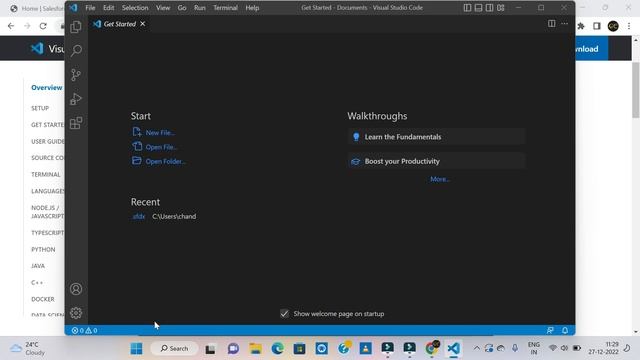This screenshot has width=640, height=360.
Task: Click TERMINAL in the browser docs sidebar
Action: (x=46, y=174)
